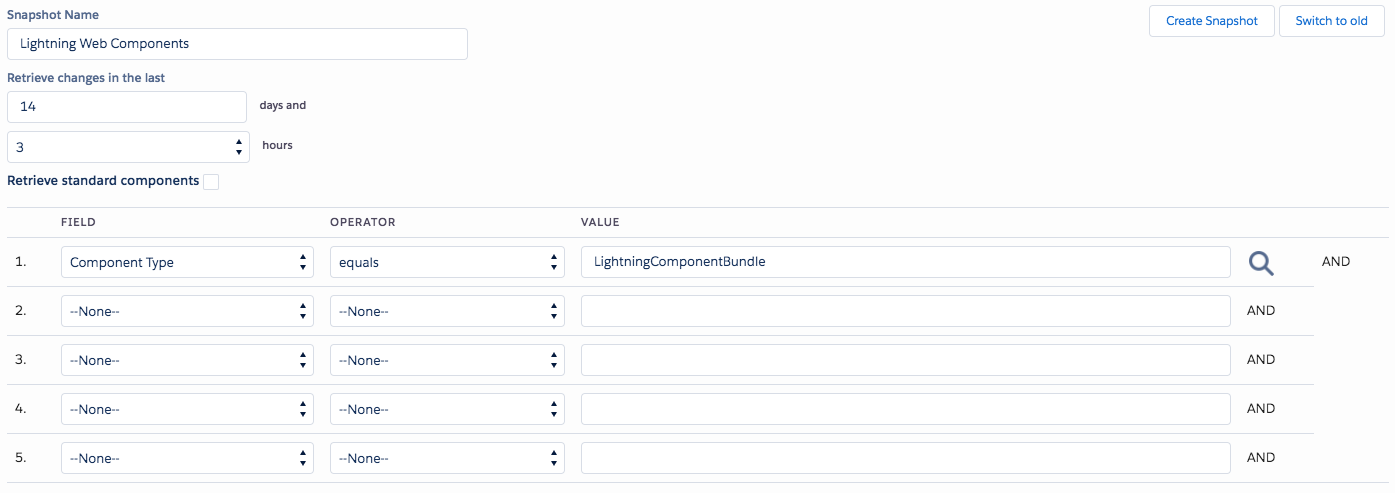
Task: Click the Snapshot Name label
Action: [x=53, y=15]
